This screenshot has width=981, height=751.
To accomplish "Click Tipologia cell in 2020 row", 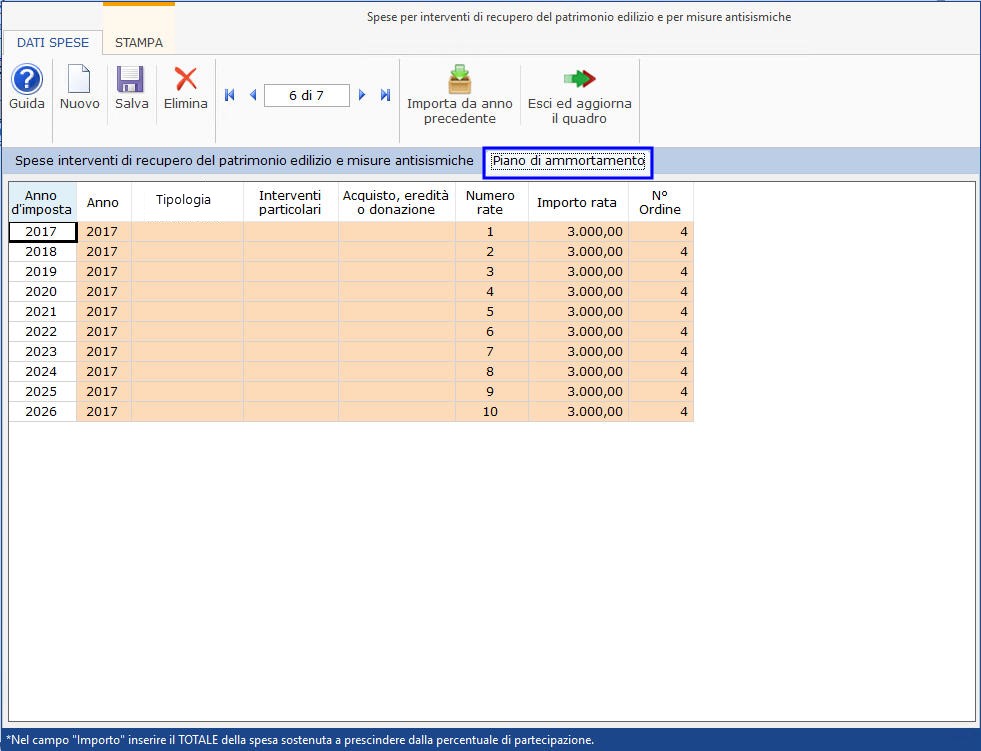I will (188, 292).
